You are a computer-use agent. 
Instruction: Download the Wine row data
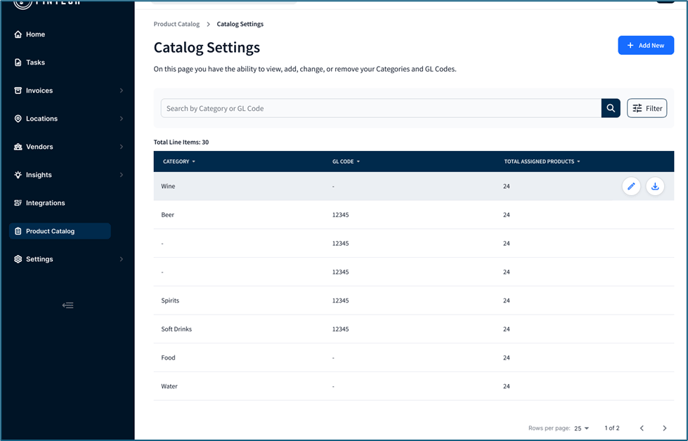coord(655,186)
